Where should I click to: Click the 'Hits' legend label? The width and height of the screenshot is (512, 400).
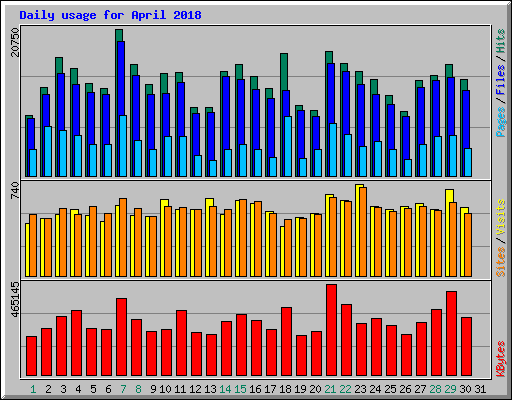click(501, 41)
